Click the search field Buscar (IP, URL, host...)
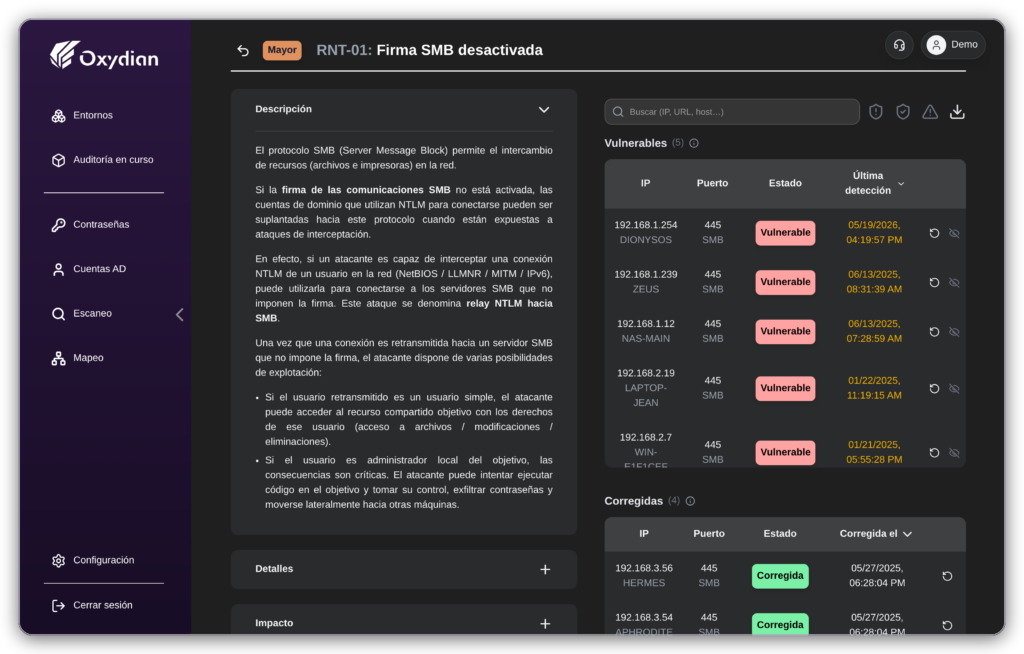The width and height of the screenshot is (1024, 654). (732, 112)
